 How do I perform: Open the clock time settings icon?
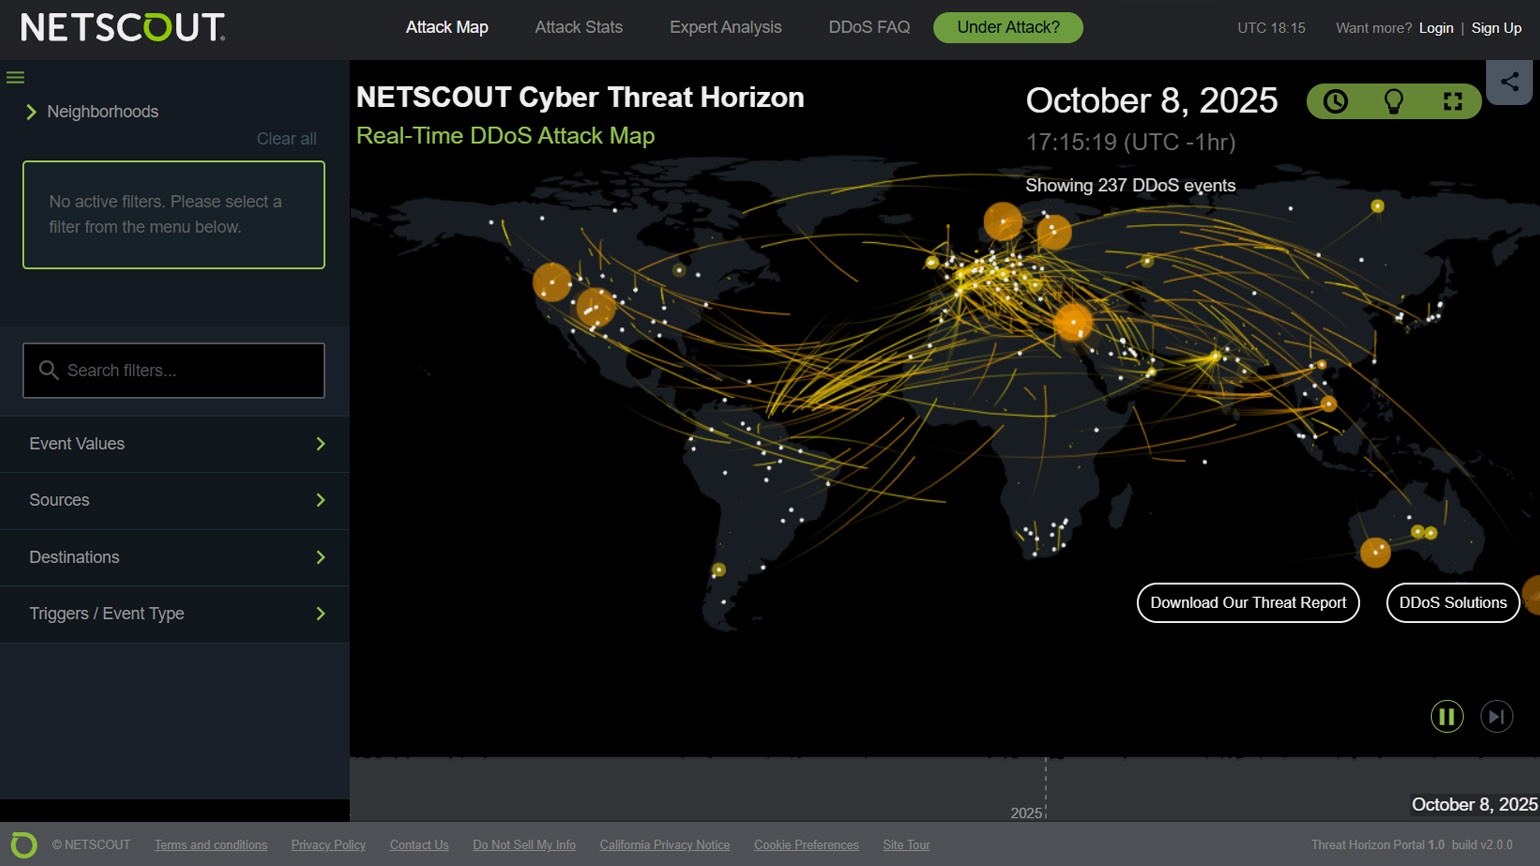[x=1335, y=101]
